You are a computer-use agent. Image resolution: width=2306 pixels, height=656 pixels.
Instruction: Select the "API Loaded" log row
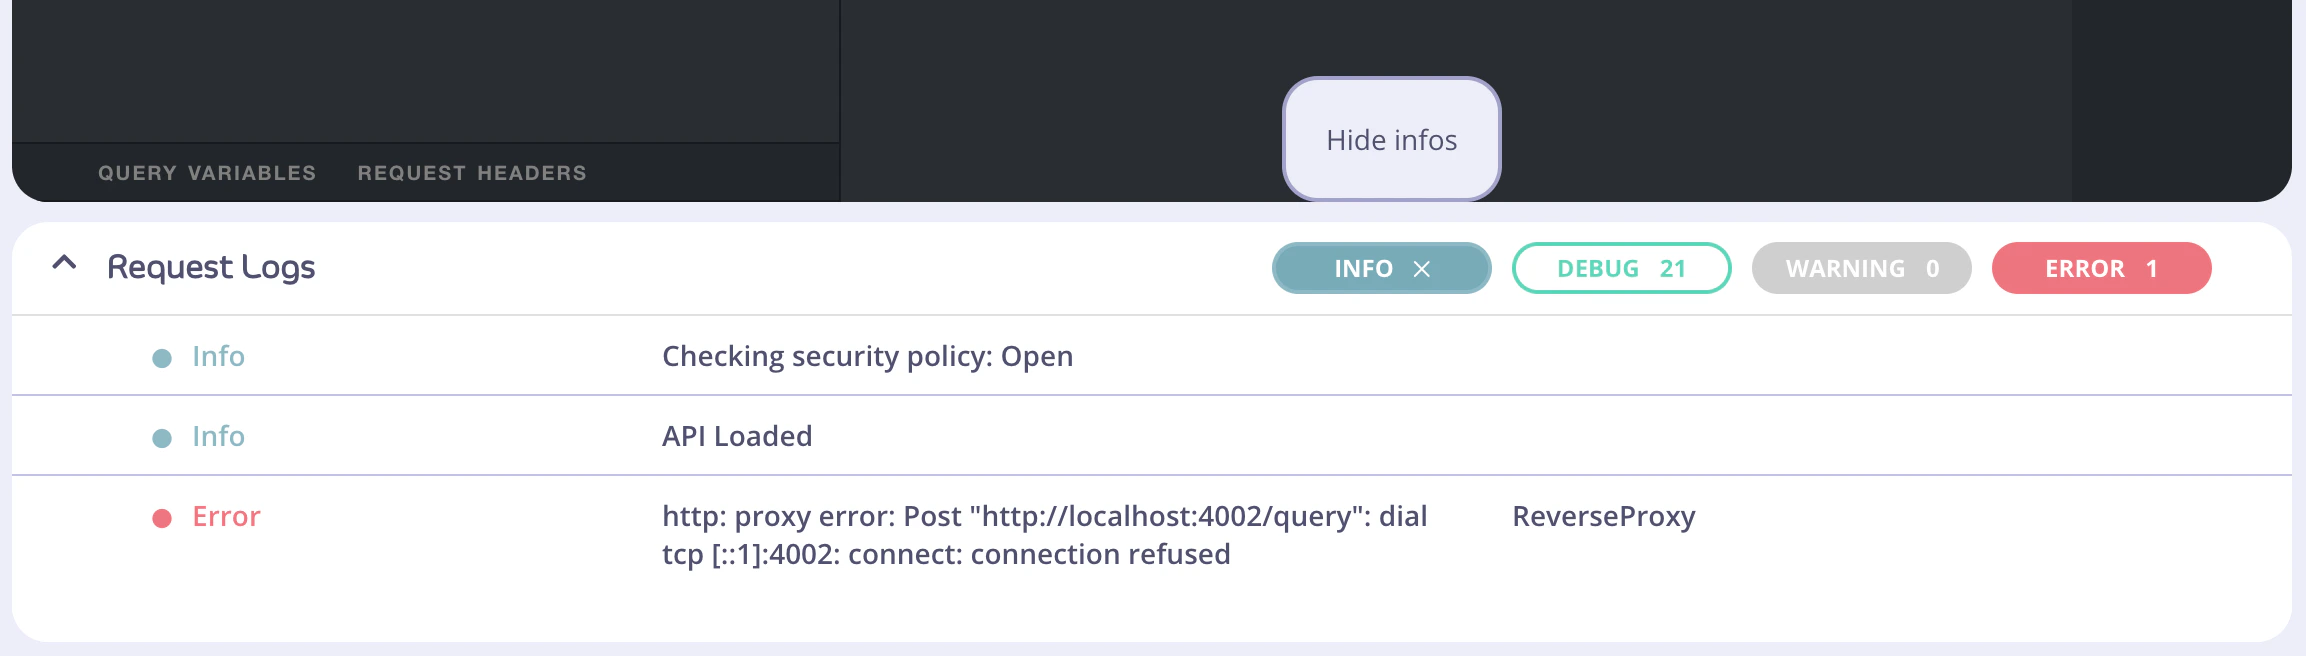click(737, 436)
